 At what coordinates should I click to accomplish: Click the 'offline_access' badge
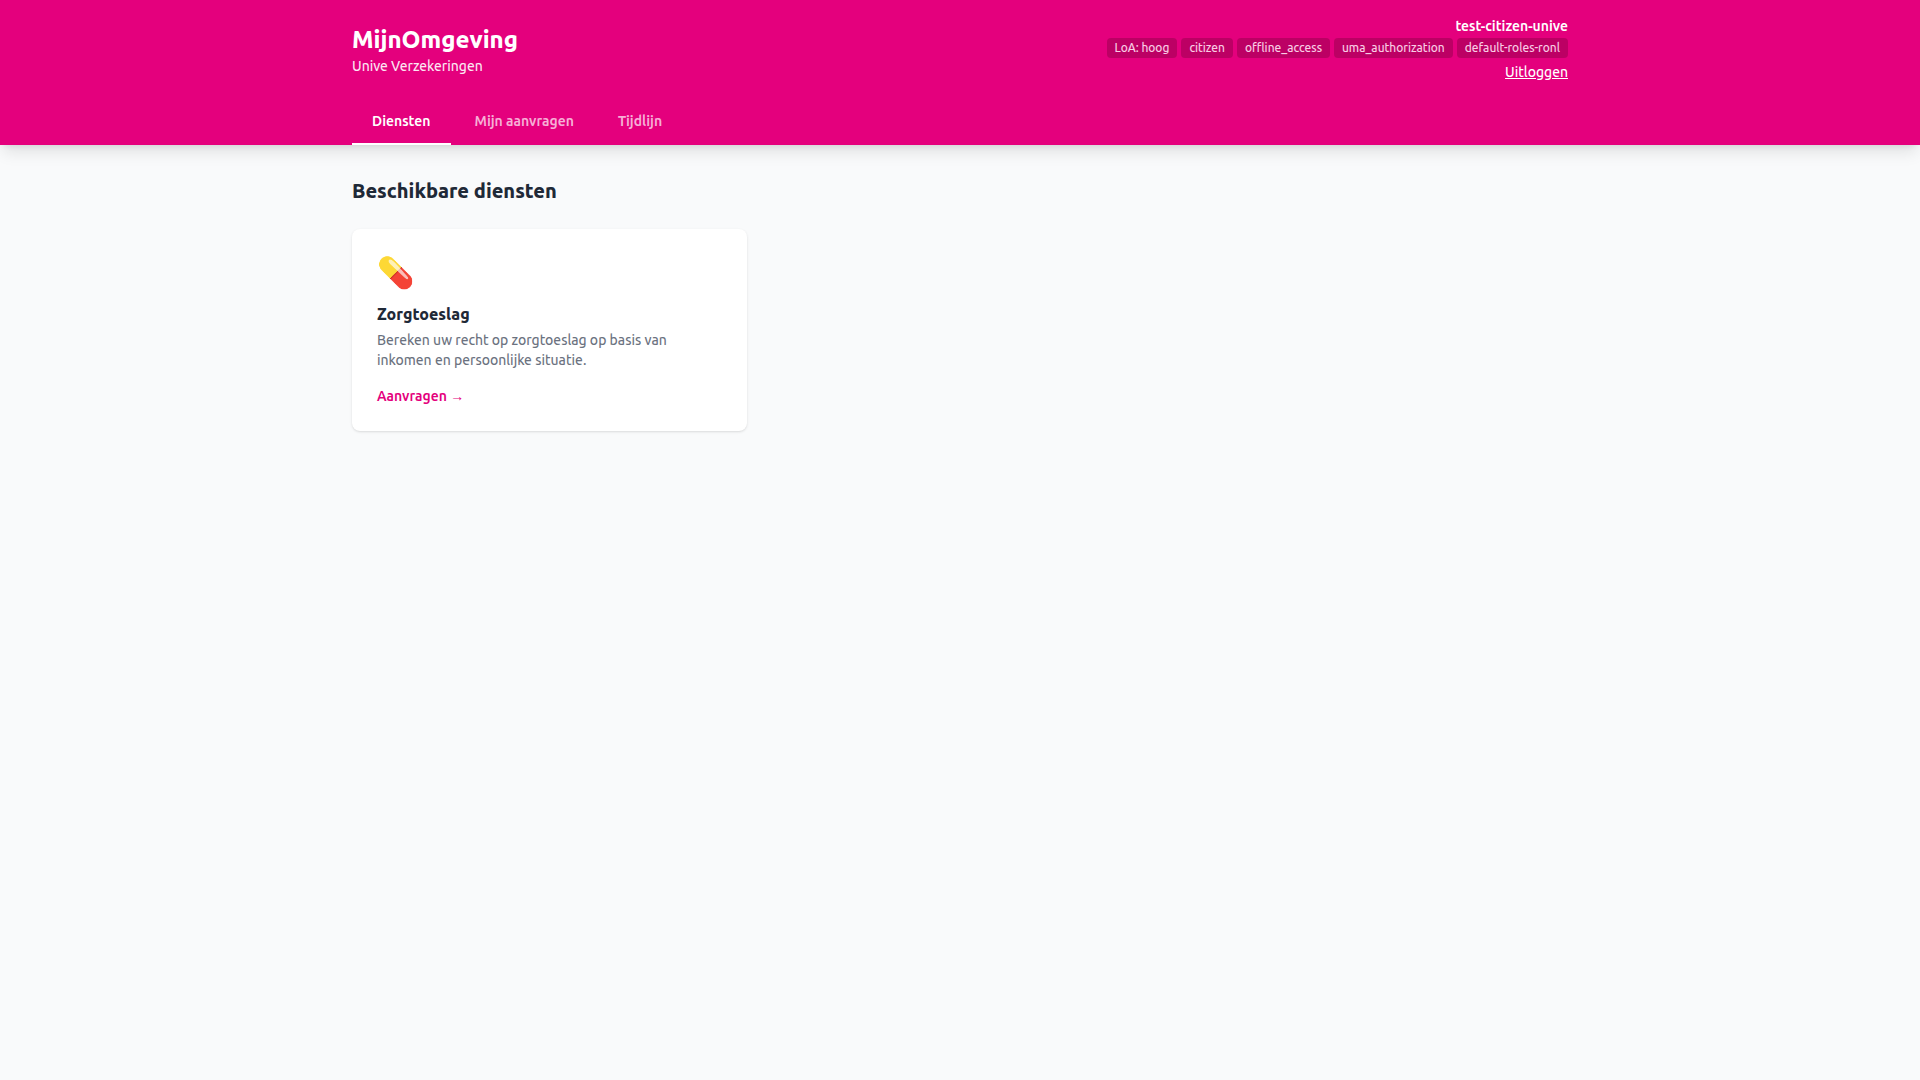tap(1283, 47)
